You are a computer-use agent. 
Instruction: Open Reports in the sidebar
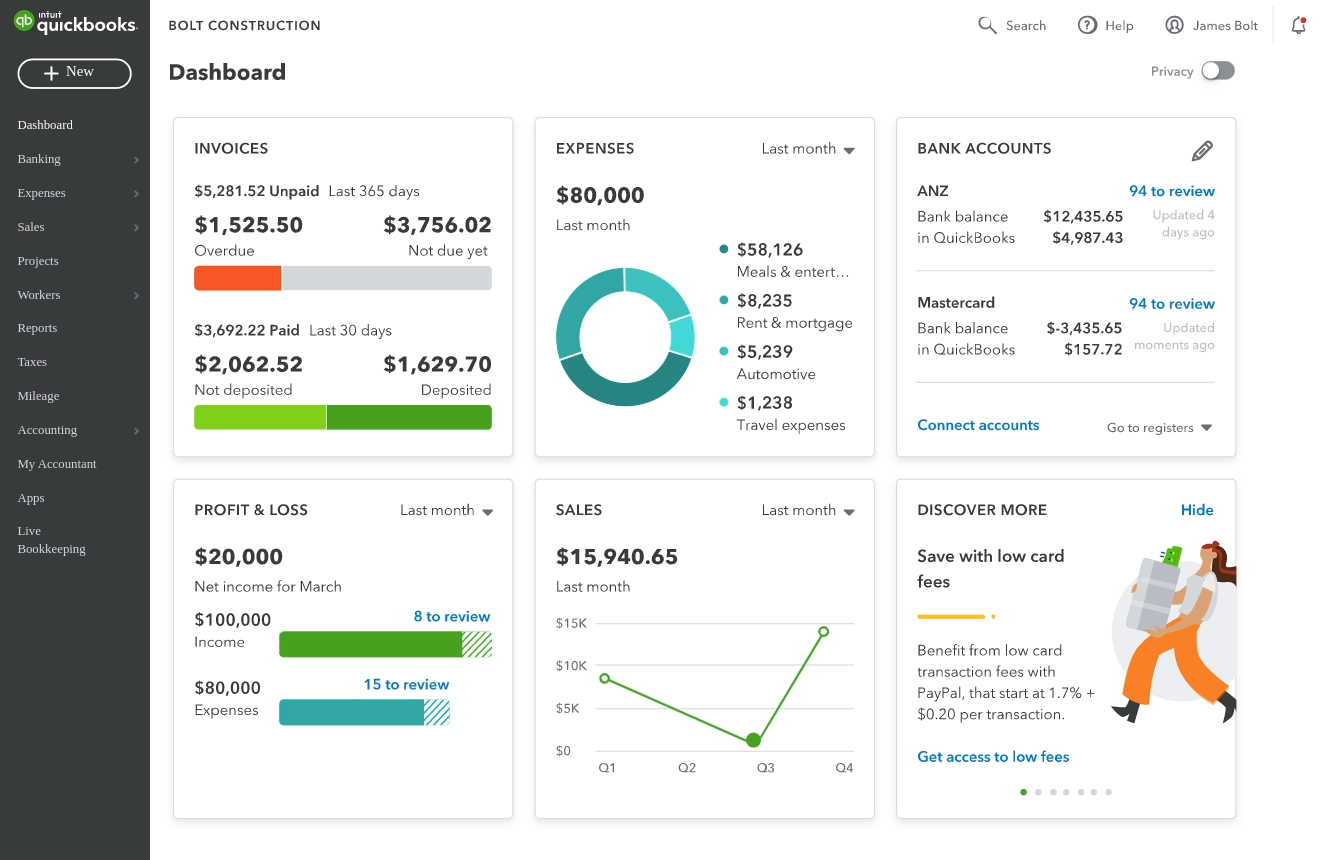point(37,328)
